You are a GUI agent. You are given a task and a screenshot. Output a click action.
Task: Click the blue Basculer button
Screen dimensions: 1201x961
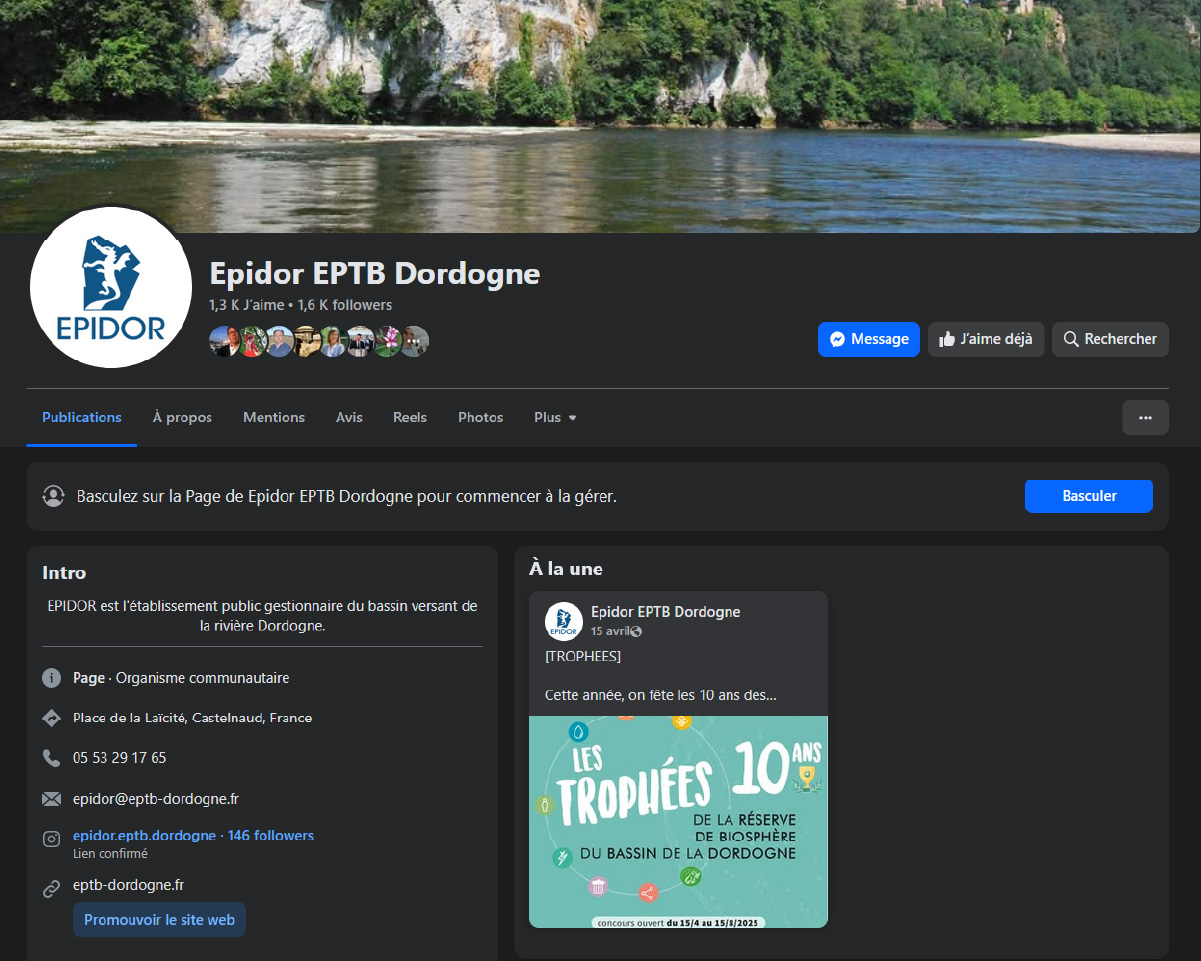1089,496
